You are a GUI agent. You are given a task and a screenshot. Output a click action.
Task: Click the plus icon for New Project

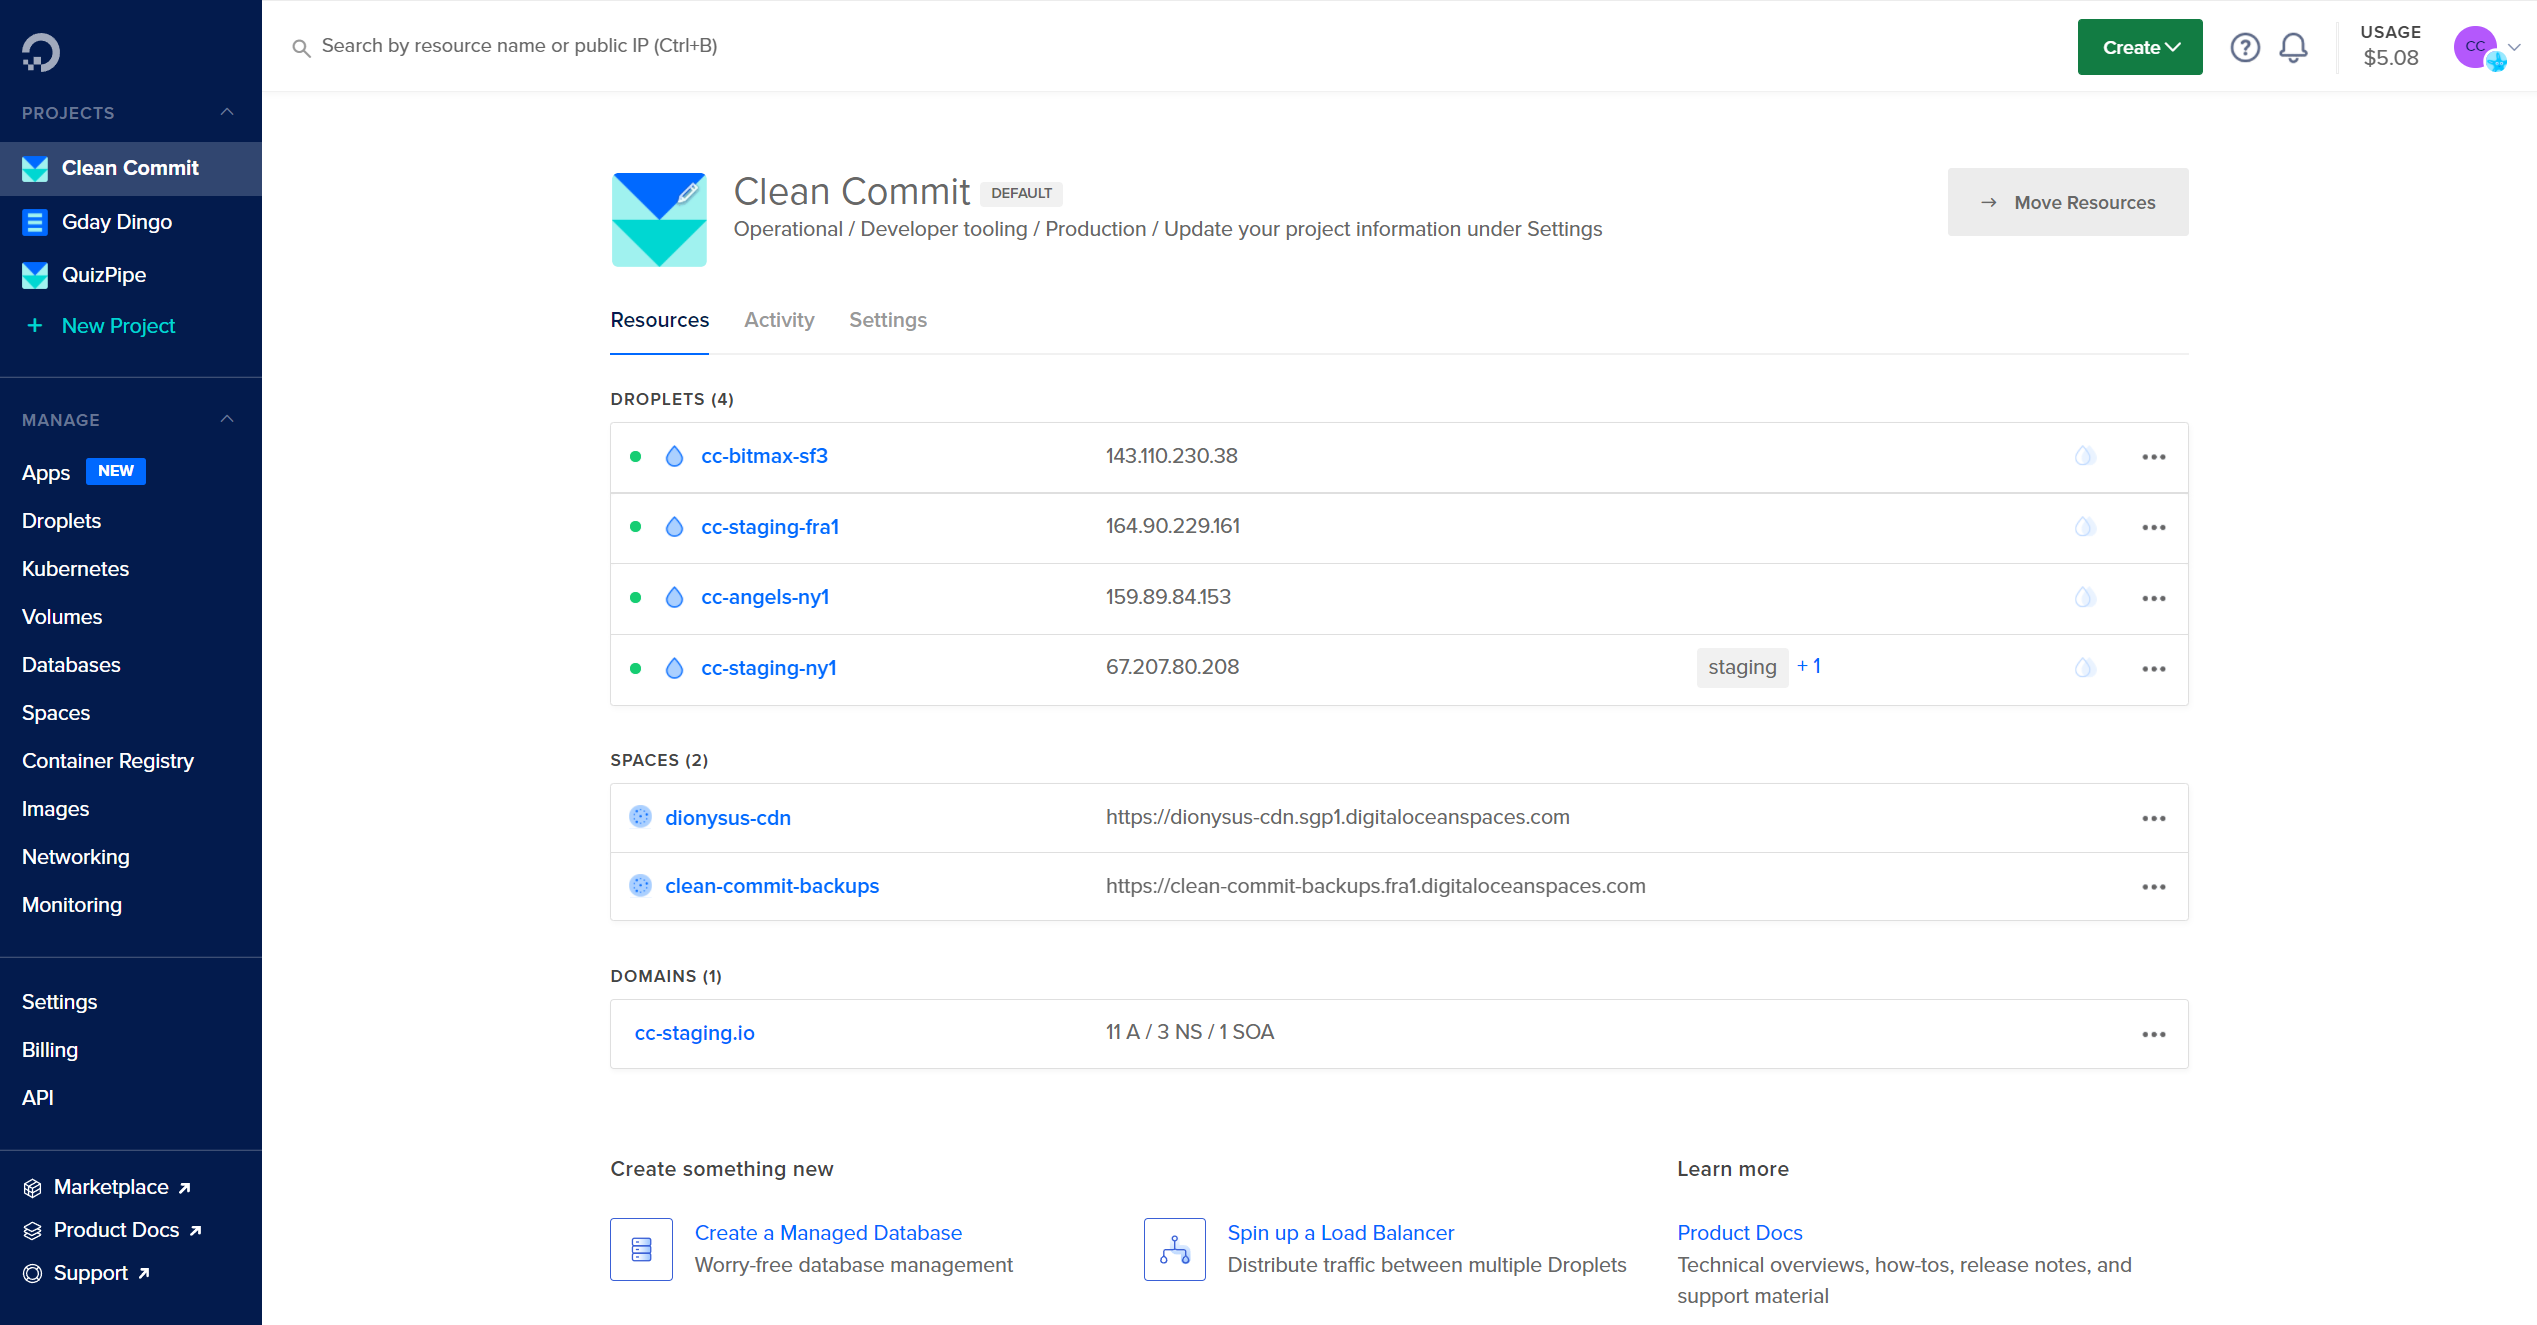(35, 326)
